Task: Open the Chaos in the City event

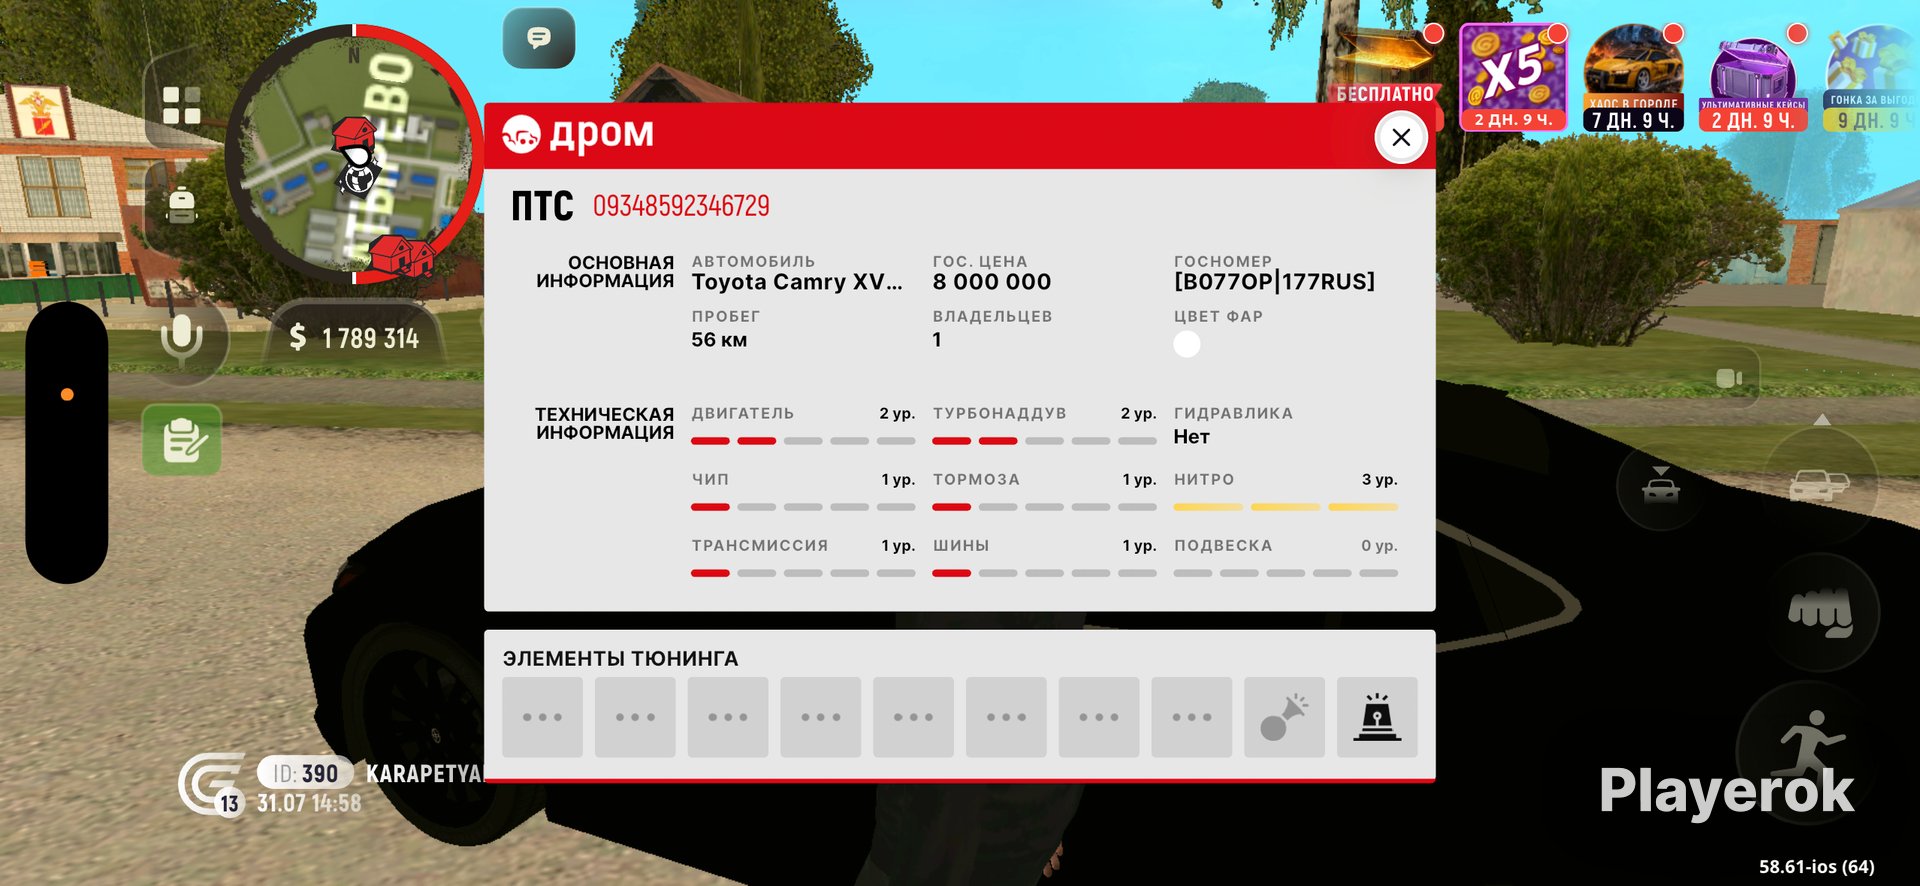Action: 1634,78
